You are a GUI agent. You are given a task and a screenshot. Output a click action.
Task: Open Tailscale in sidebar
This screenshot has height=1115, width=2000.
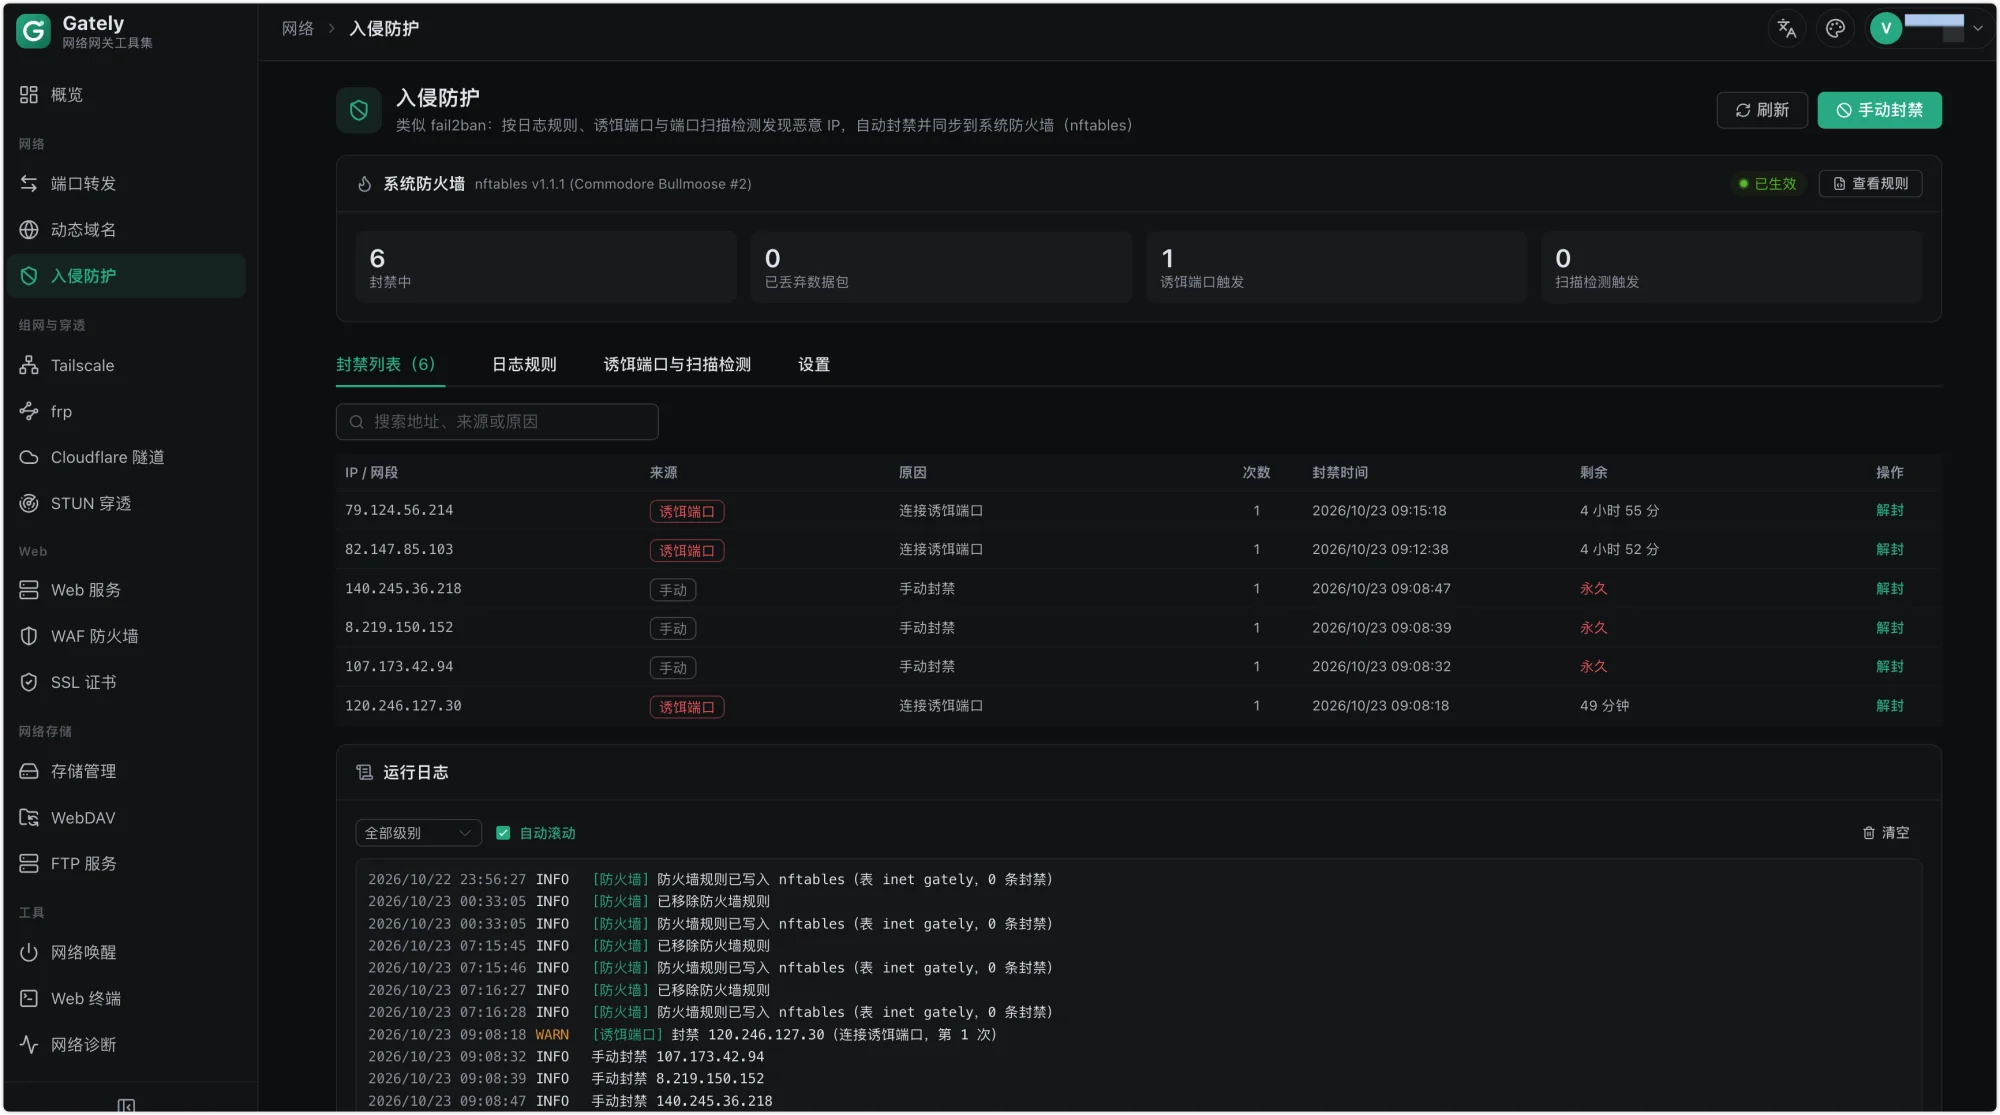(126, 366)
